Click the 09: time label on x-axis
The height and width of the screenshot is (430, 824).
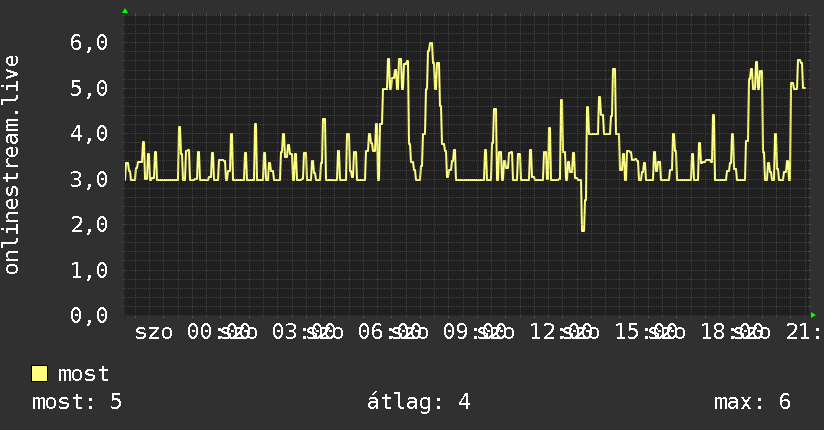pos(459,332)
